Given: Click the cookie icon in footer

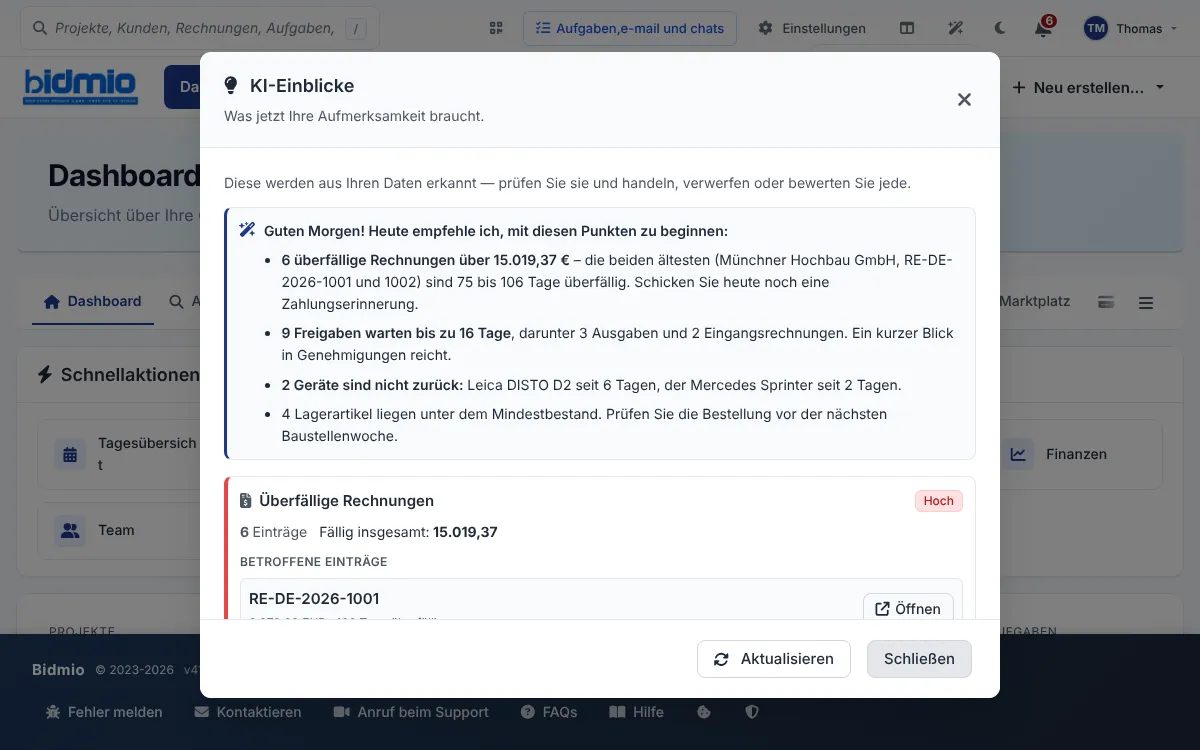Looking at the screenshot, I should click(x=703, y=712).
